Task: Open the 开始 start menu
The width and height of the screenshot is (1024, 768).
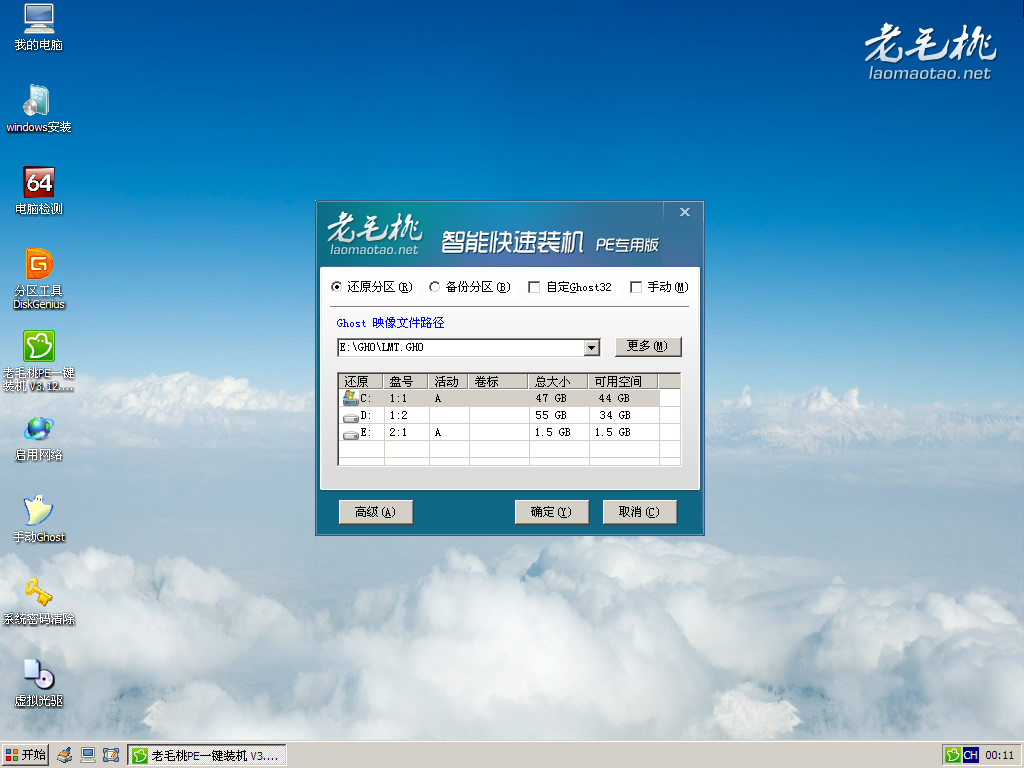Action: (25, 755)
